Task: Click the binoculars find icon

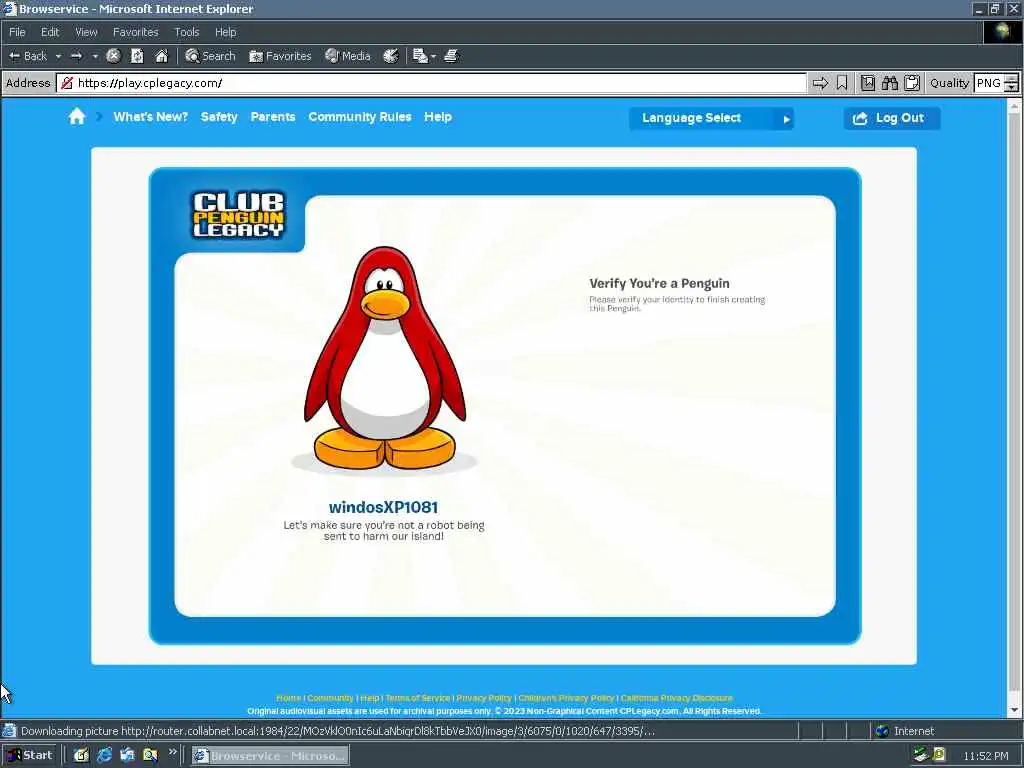Action: click(x=890, y=83)
